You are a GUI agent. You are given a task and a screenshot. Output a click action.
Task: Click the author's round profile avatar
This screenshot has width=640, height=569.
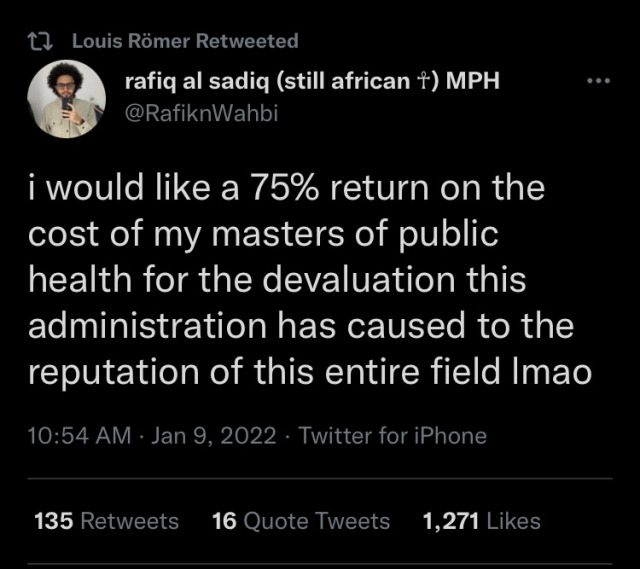click(66, 100)
